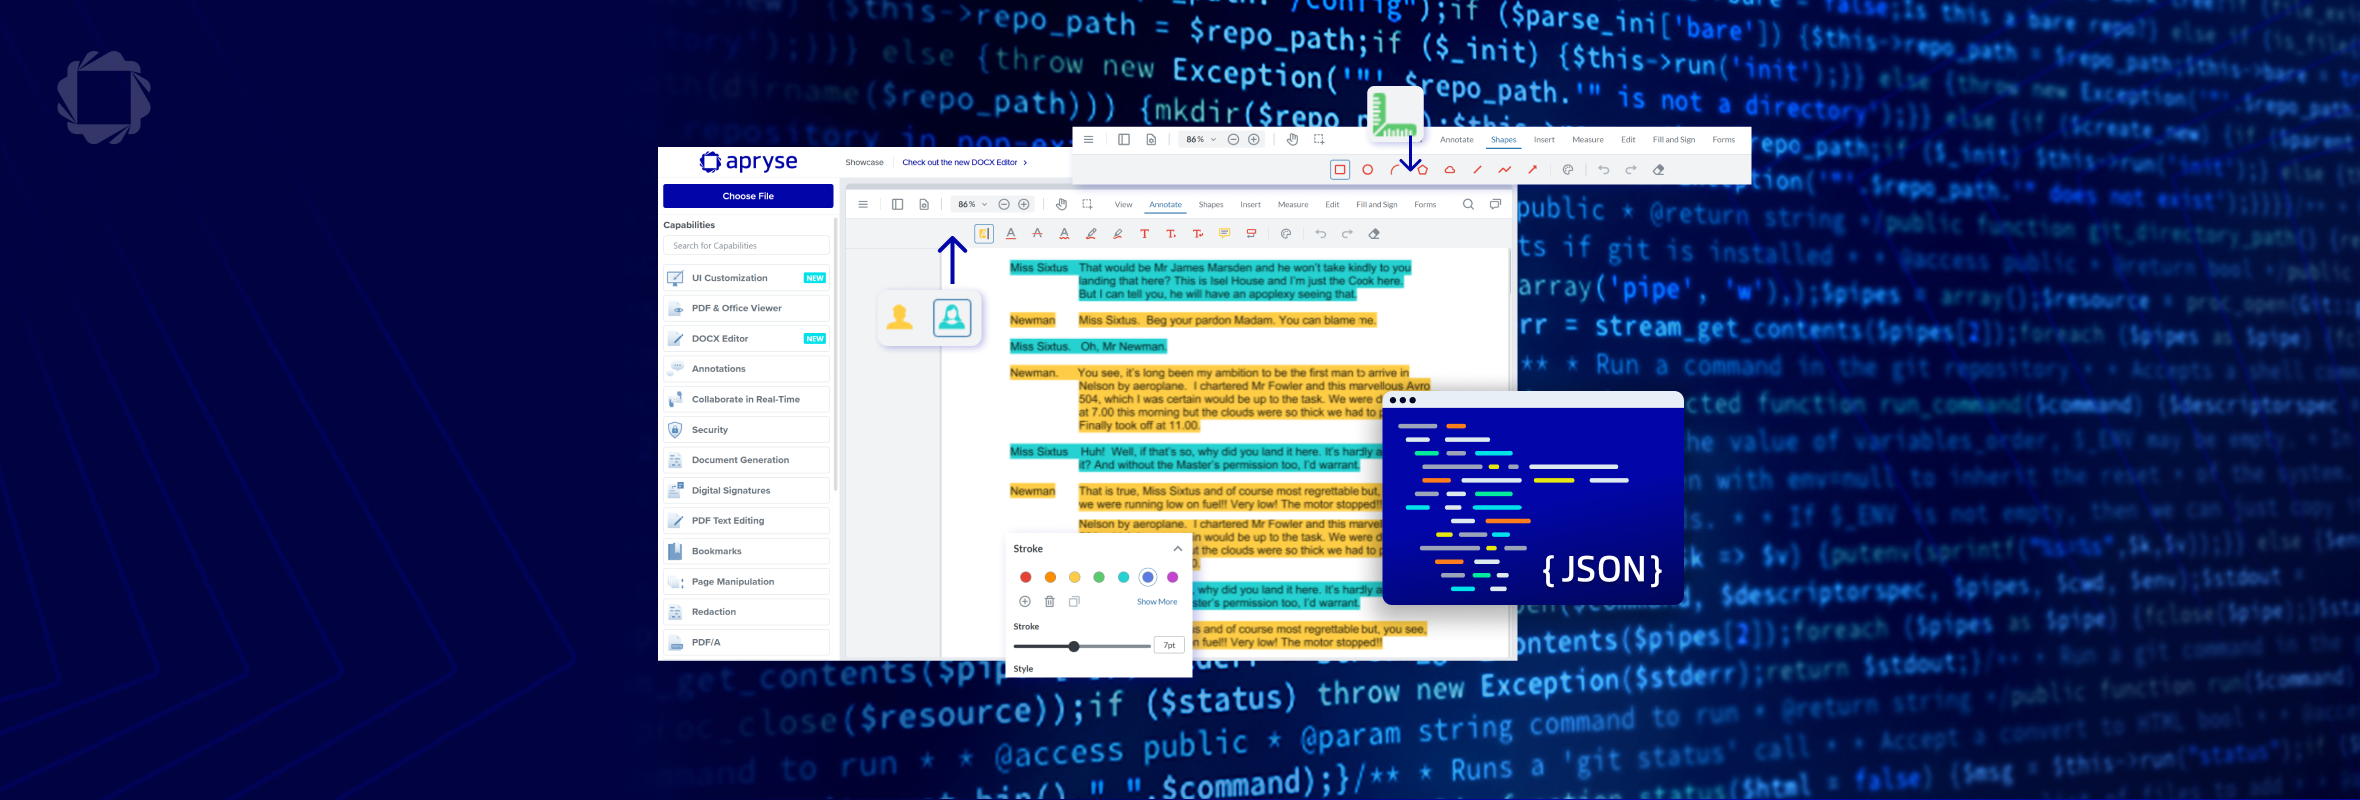Image resolution: width=2360 pixels, height=800 pixels.
Task: Open the Comments panel icon
Action: (1495, 204)
